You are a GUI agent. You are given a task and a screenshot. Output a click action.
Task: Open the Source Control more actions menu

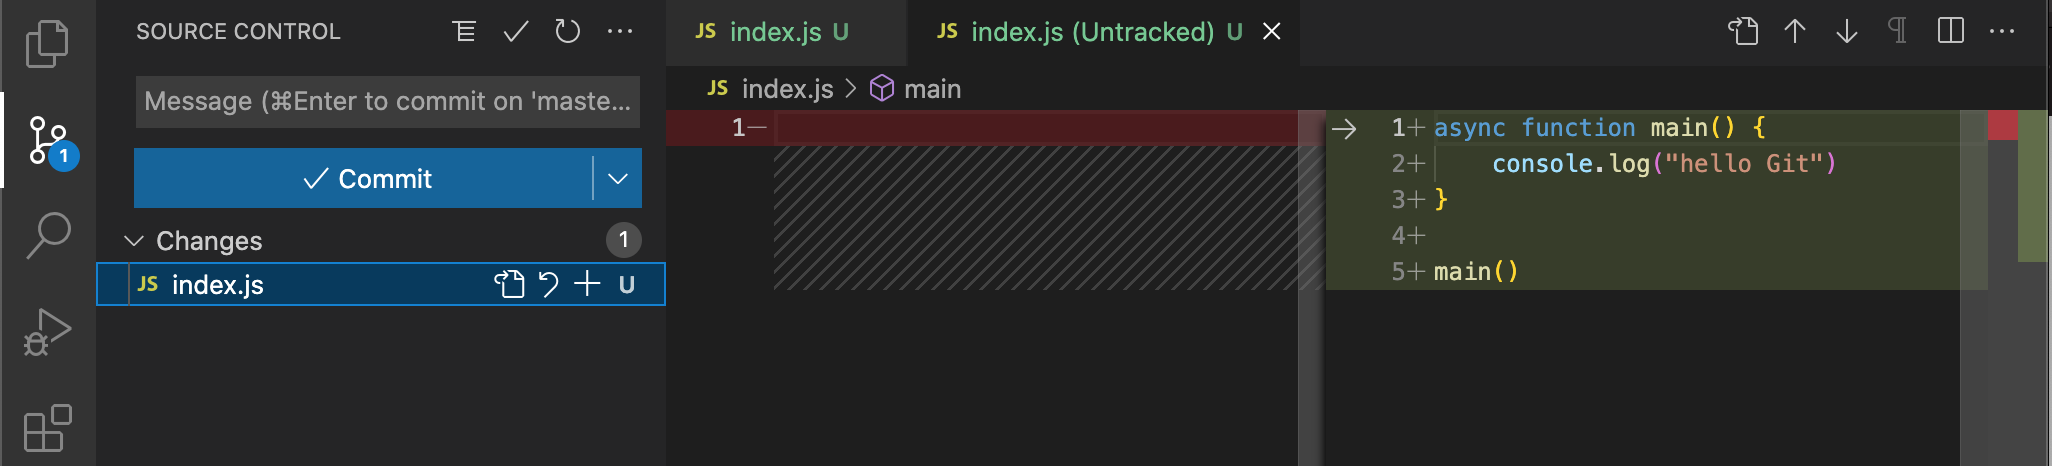pyautogui.click(x=620, y=32)
